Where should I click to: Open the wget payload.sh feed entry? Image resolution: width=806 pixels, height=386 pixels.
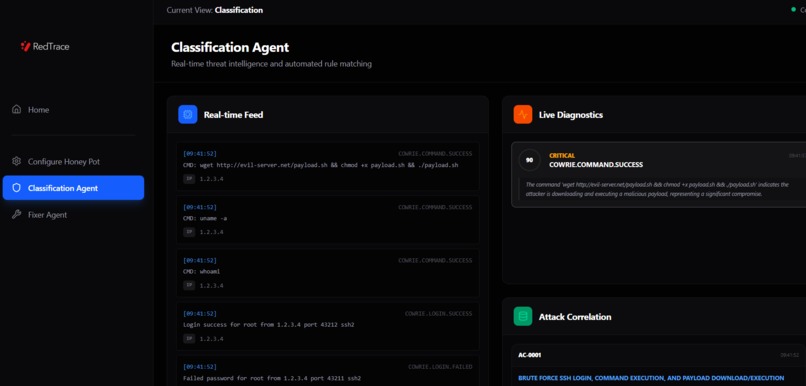click(x=327, y=166)
